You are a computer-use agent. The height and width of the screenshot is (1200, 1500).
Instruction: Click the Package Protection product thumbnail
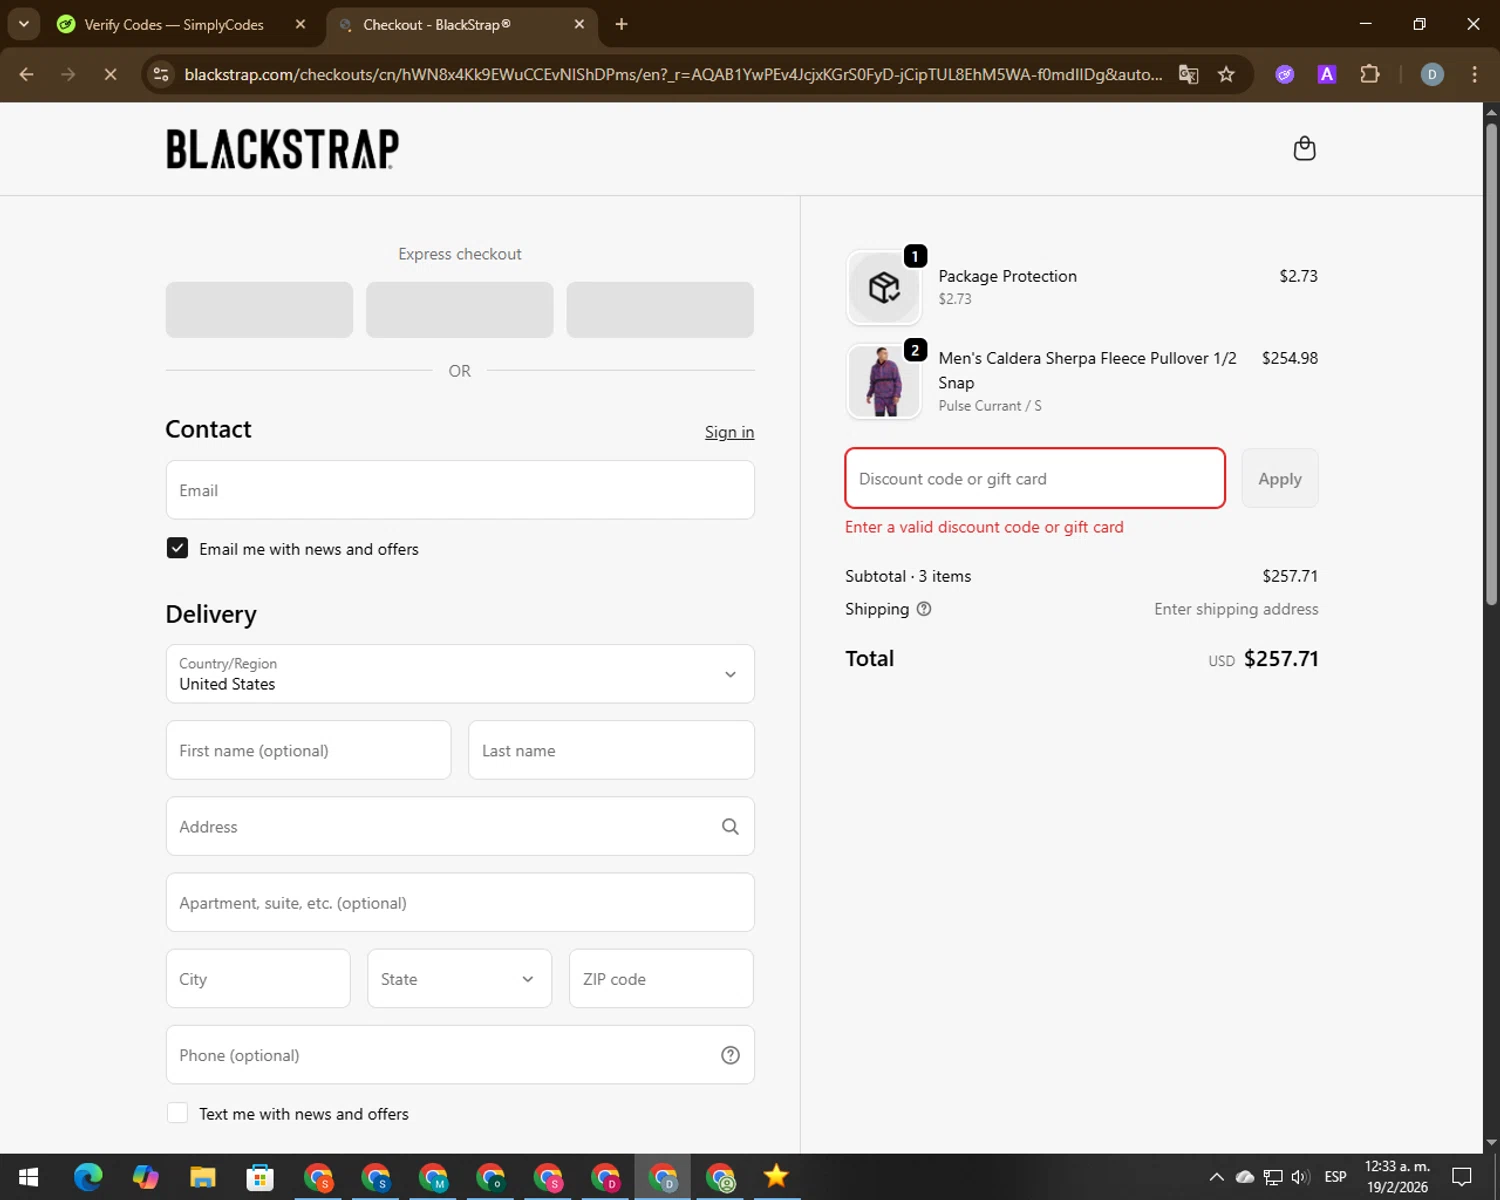[884, 288]
